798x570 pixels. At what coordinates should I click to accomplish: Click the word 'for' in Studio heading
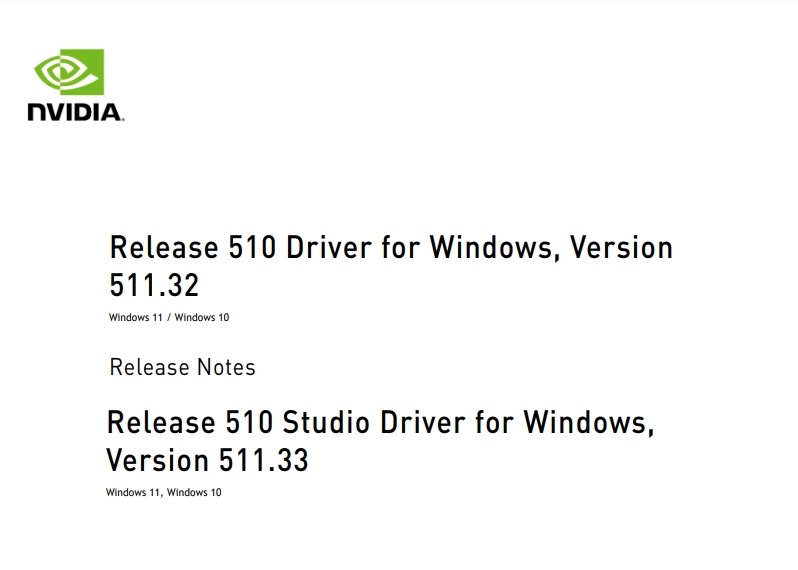(x=494, y=422)
